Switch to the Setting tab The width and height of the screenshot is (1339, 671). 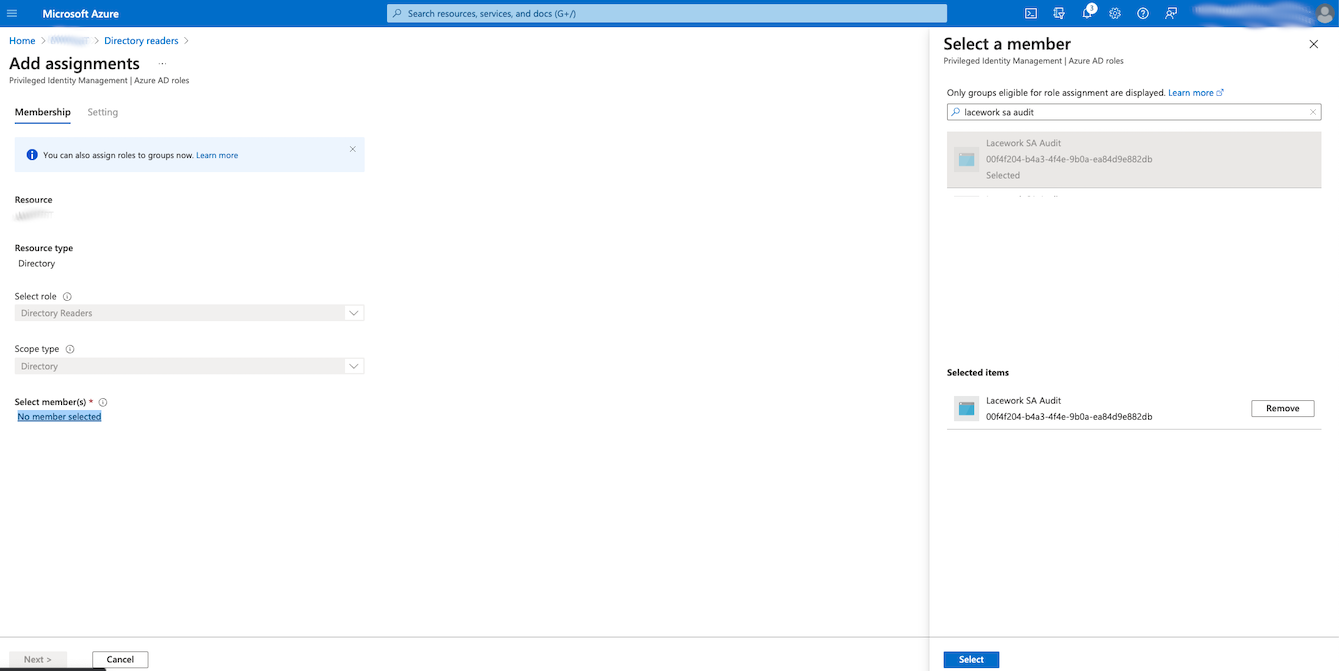pos(102,112)
